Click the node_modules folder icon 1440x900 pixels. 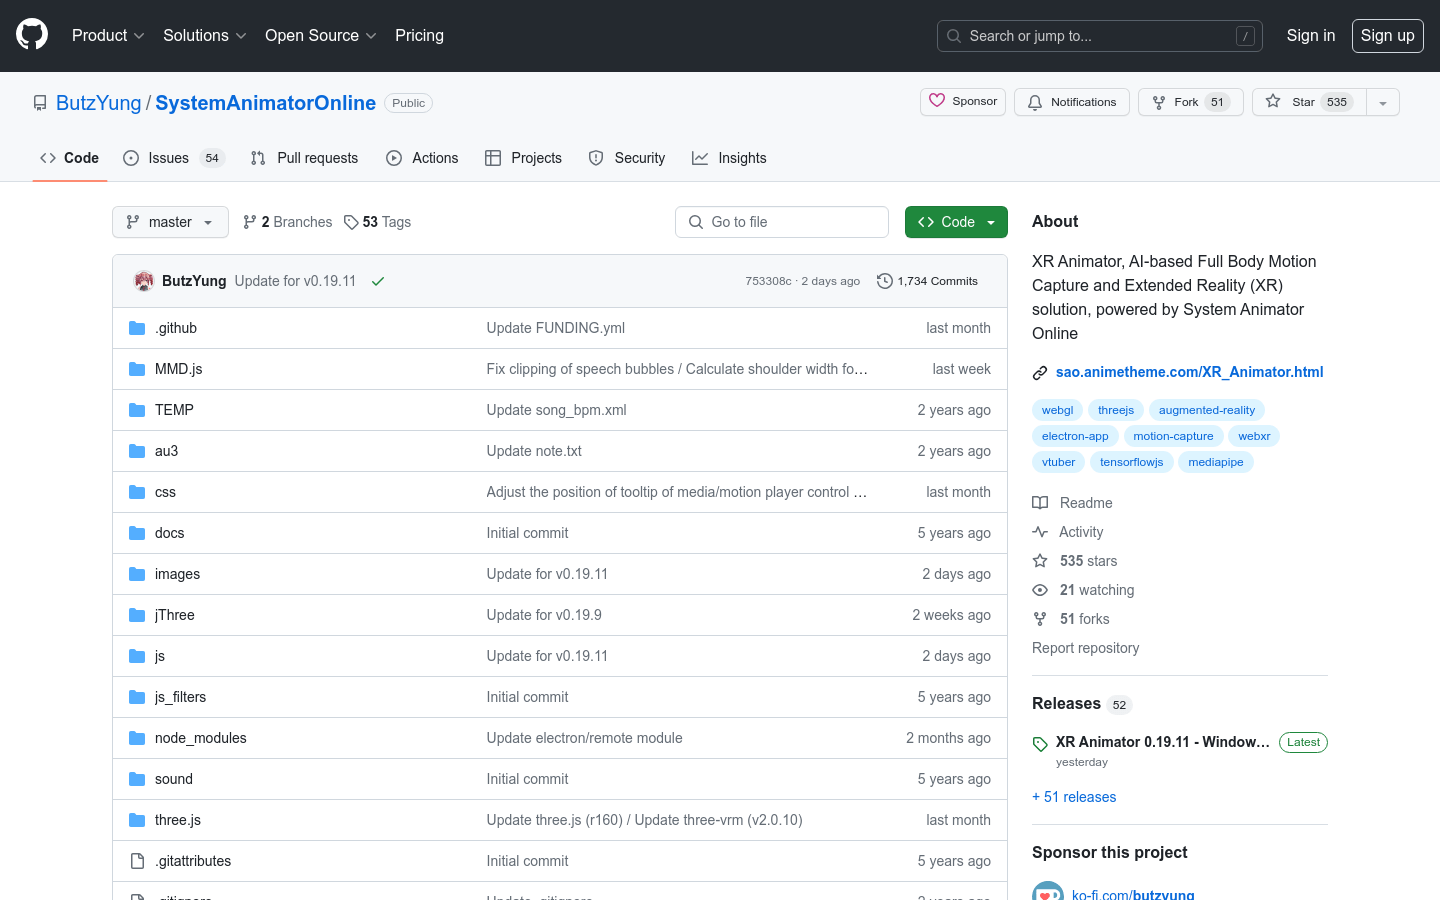click(x=137, y=738)
